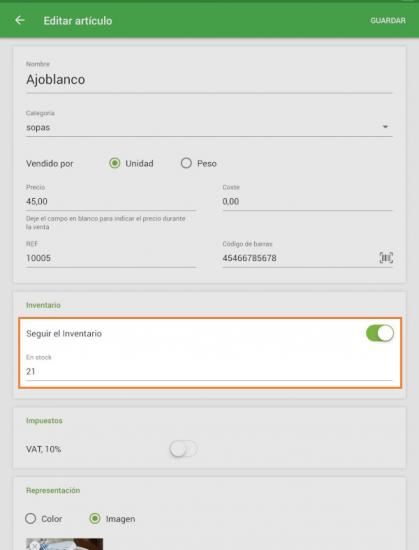This screenshot has height=550, width=419.
Task: Remove the image with the X icon
Action: 34,546
